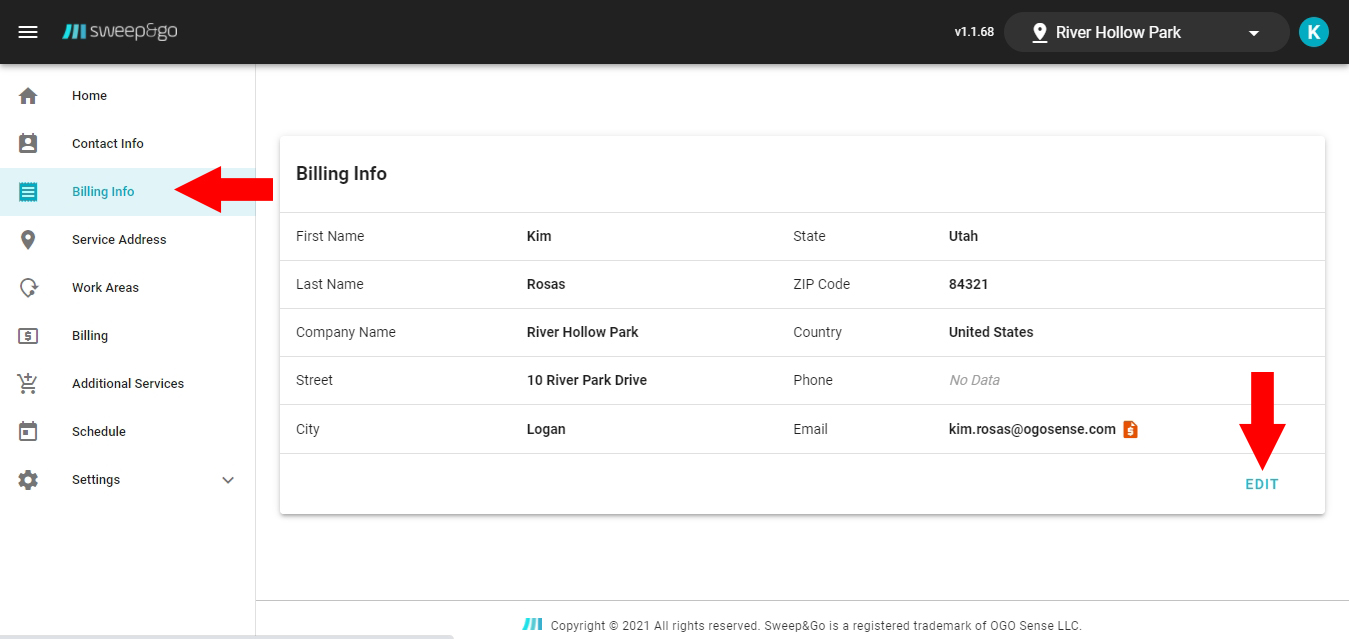This screenshot has width=1349, height=639.
Task: Click the Sweep&Go logo
Action: click(x=120, y=32)
